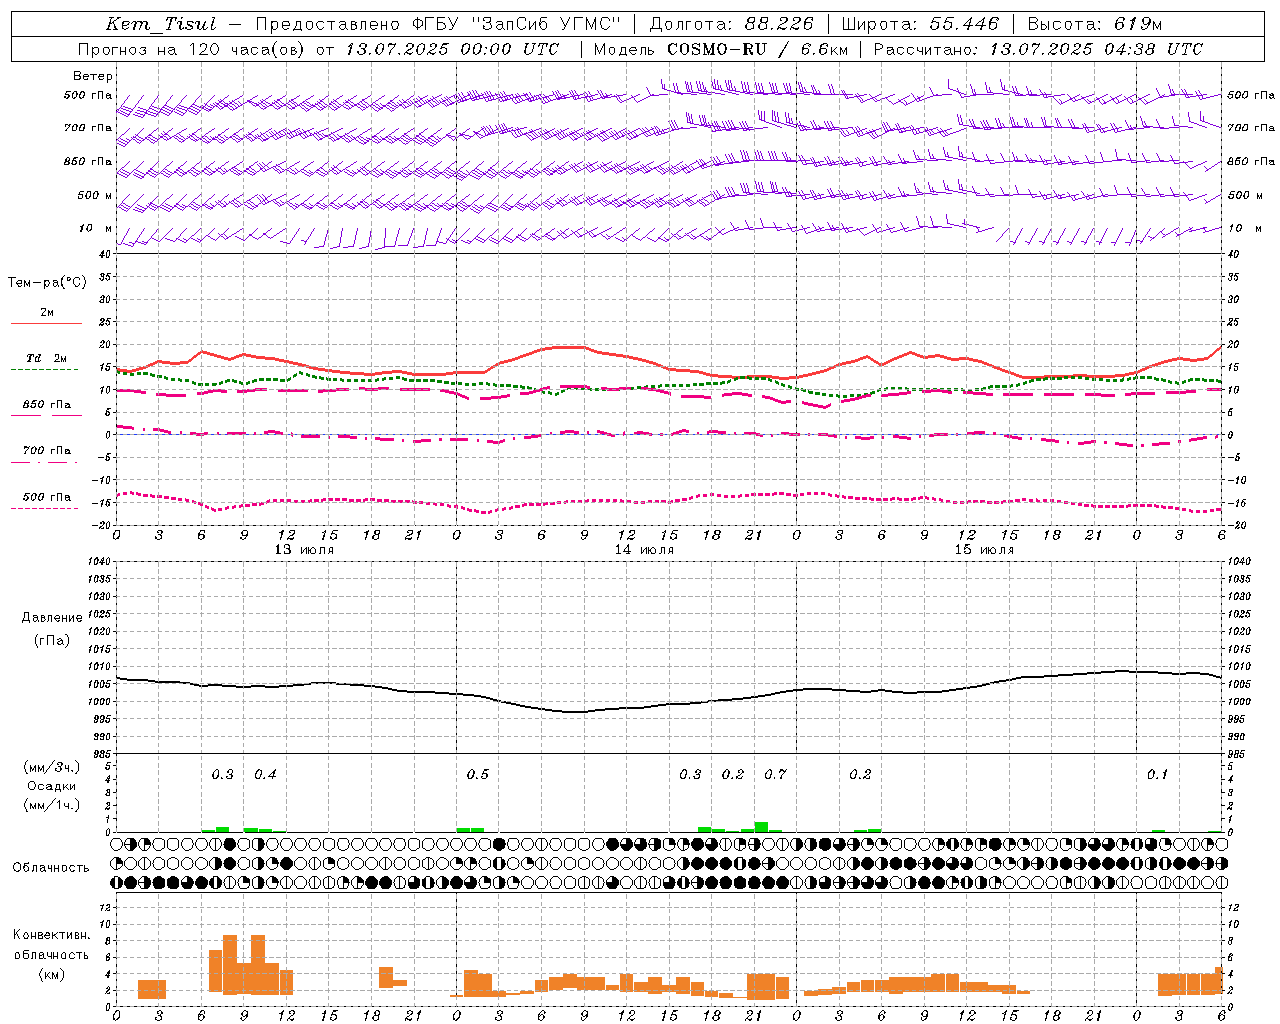Click the latitude value Широта: 55.446
1280x1024 pixels.
coord(920,24)
